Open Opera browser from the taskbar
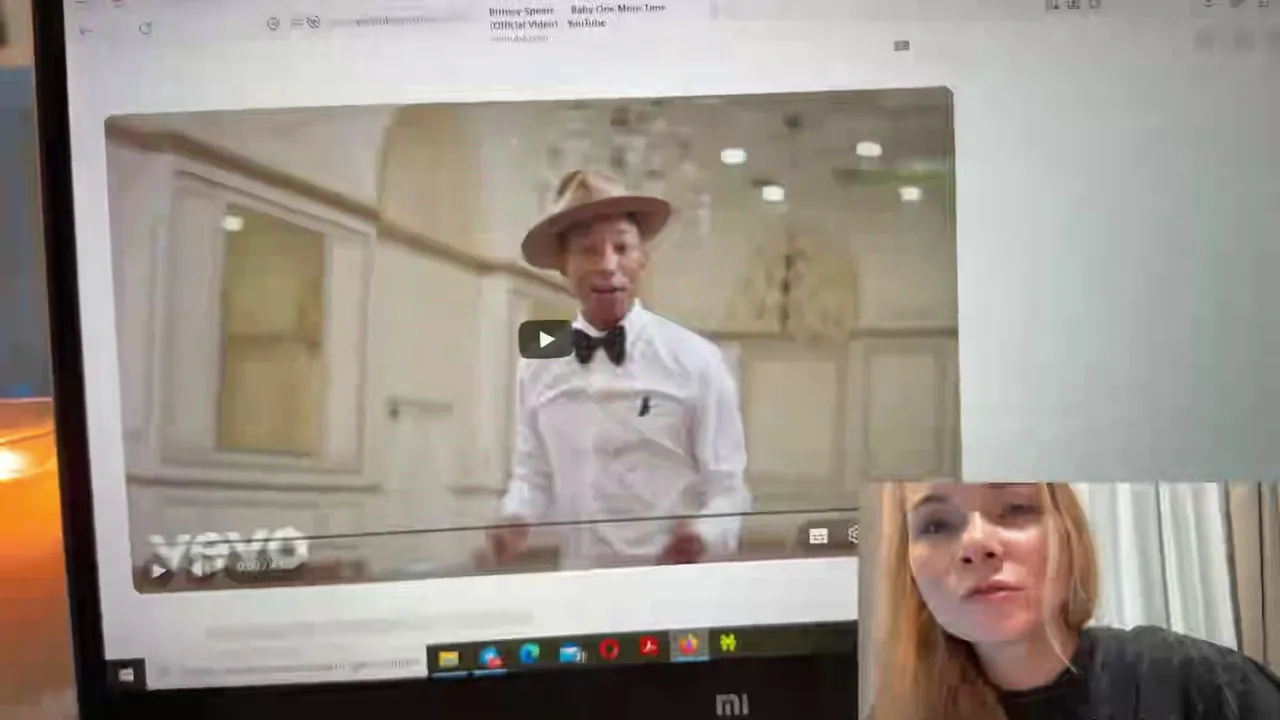This screenshot has height=720, width=1280. (x=609, y=650)
